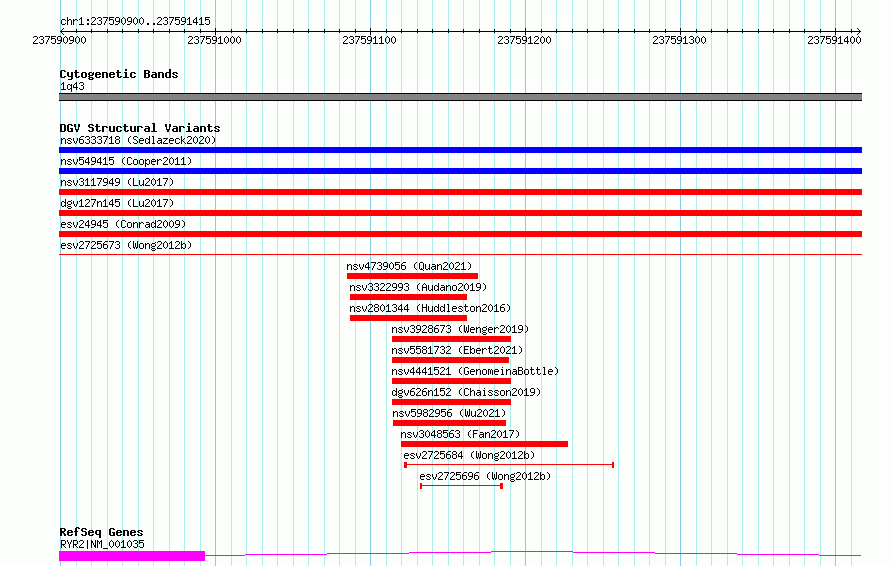Click esv2725673 (Wong2012b) label

[126, 245]
